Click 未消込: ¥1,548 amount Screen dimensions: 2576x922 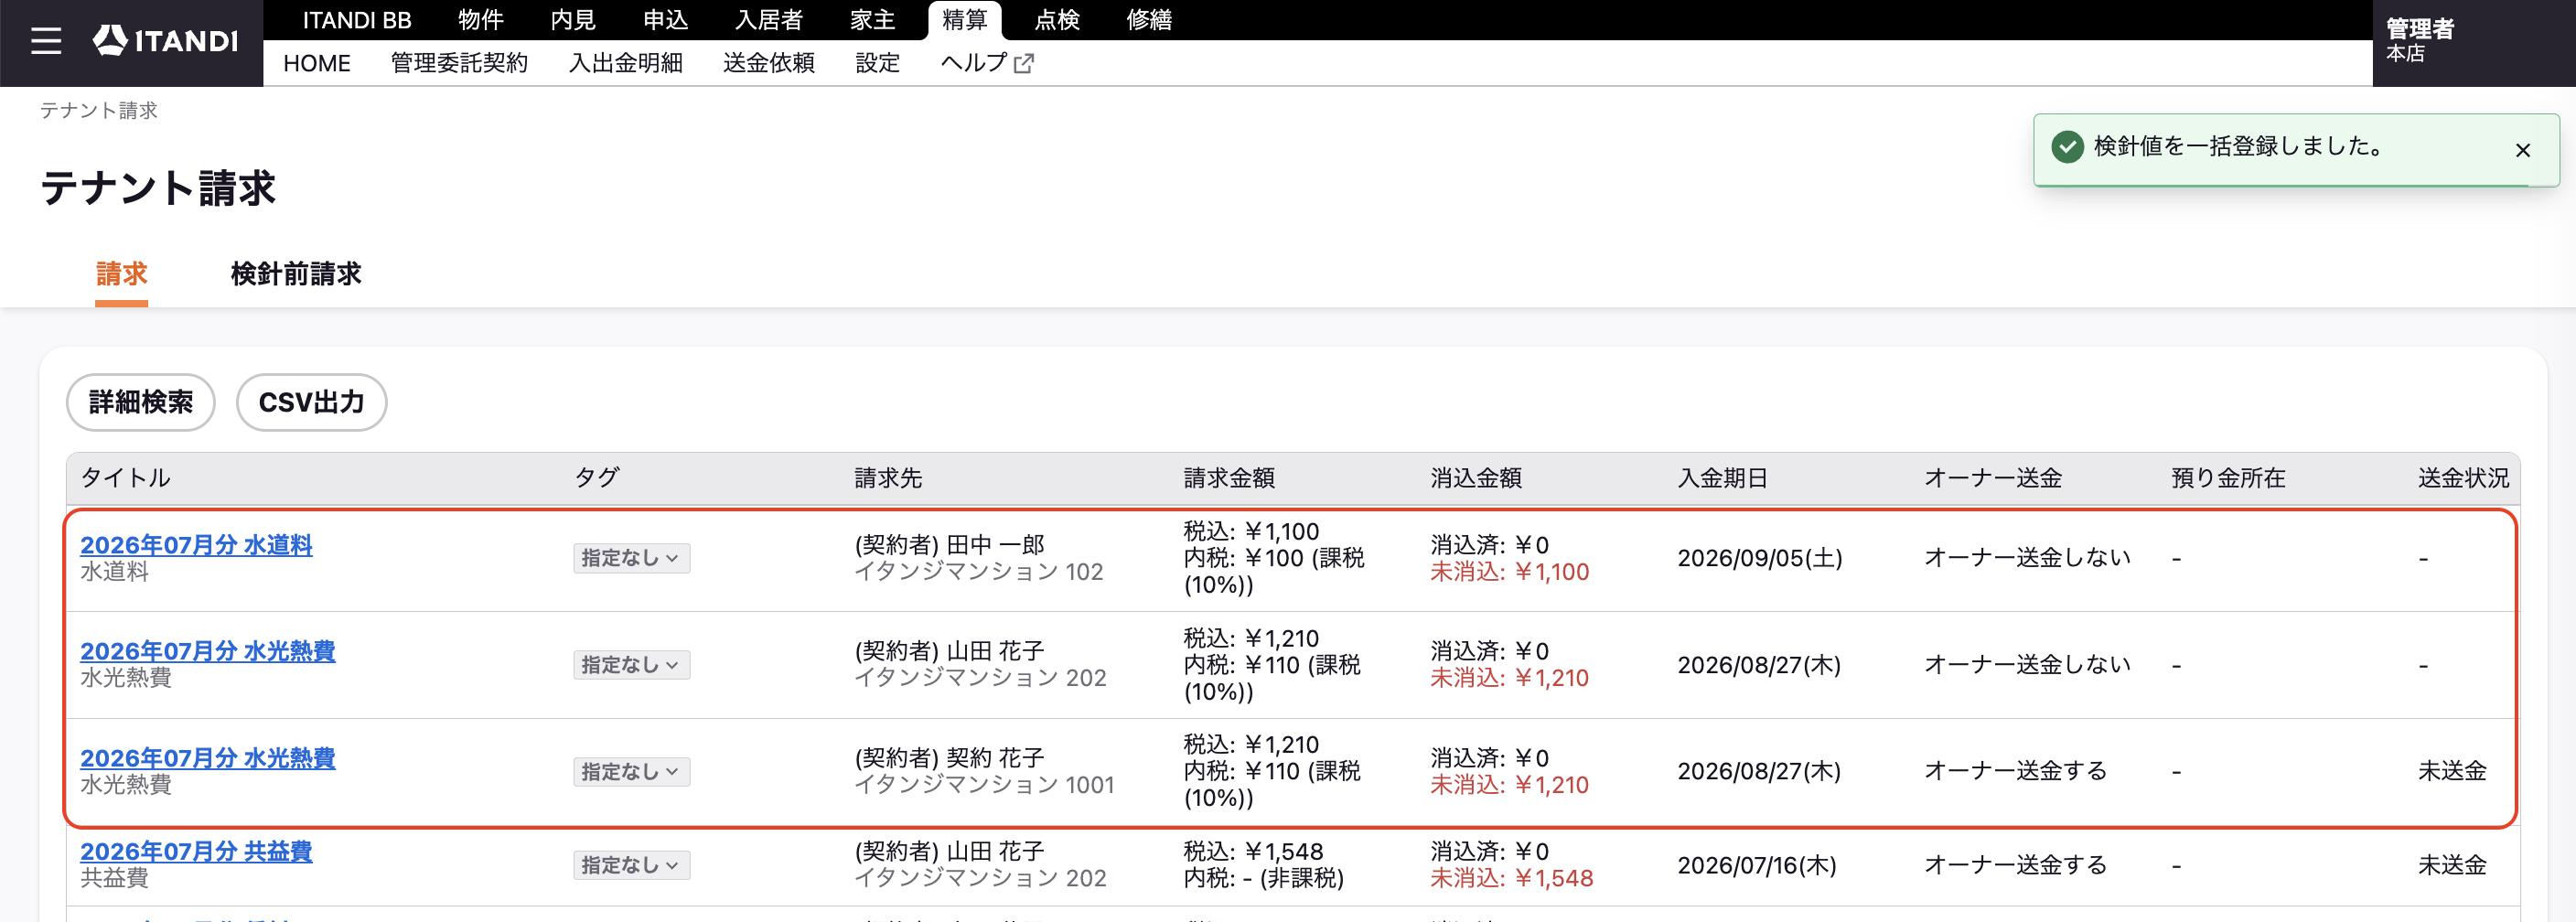pyautogui.click(x=1511, y=878)
